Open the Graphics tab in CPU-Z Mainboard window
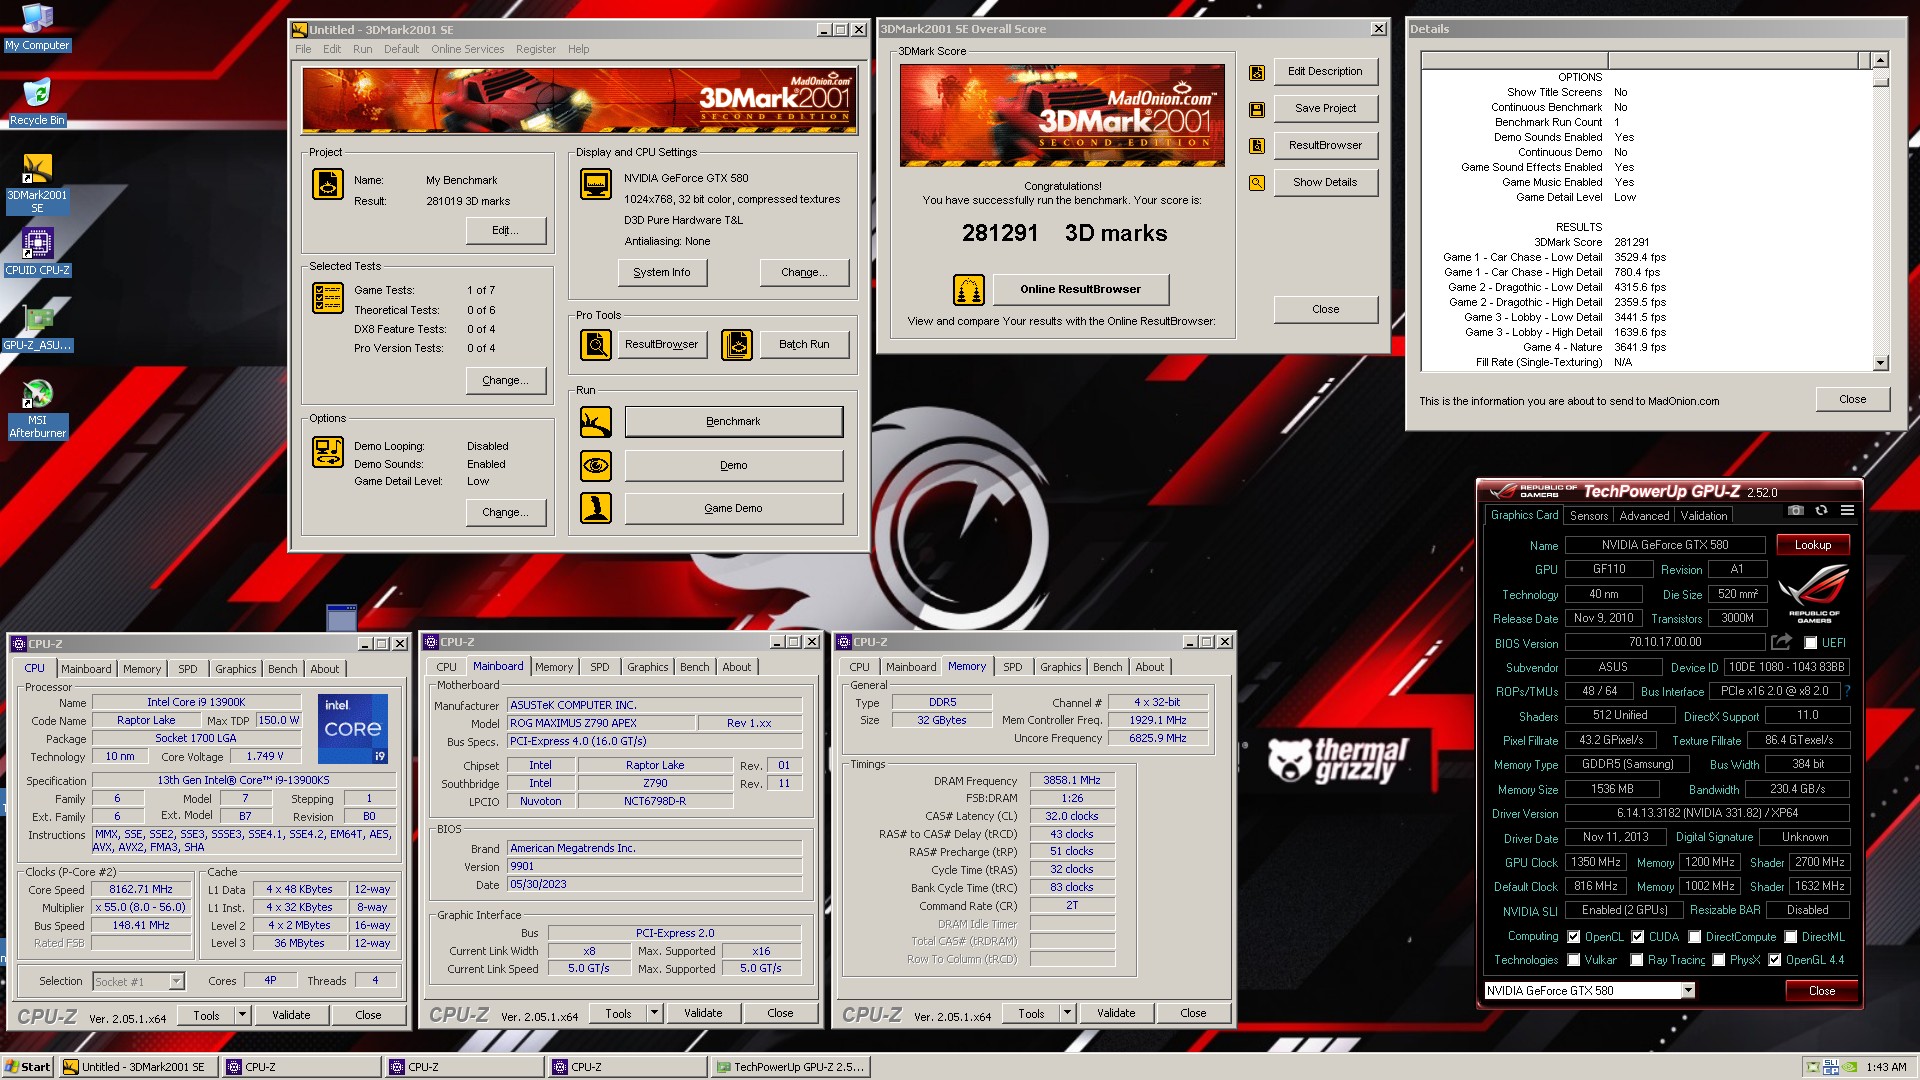The height and width of the screenshot is (1080, 1920). [x=648, y=667]
